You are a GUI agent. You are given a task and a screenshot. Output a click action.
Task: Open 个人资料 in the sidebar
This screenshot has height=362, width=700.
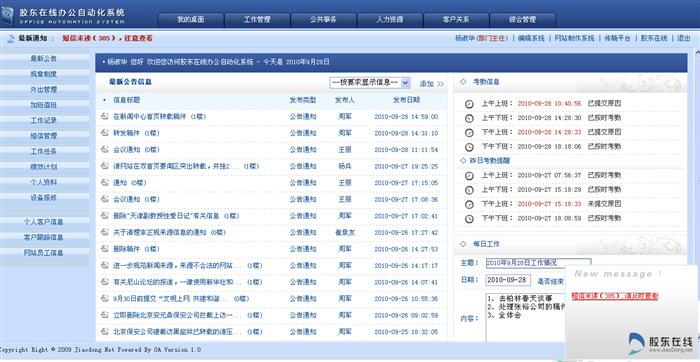point(44,182)
